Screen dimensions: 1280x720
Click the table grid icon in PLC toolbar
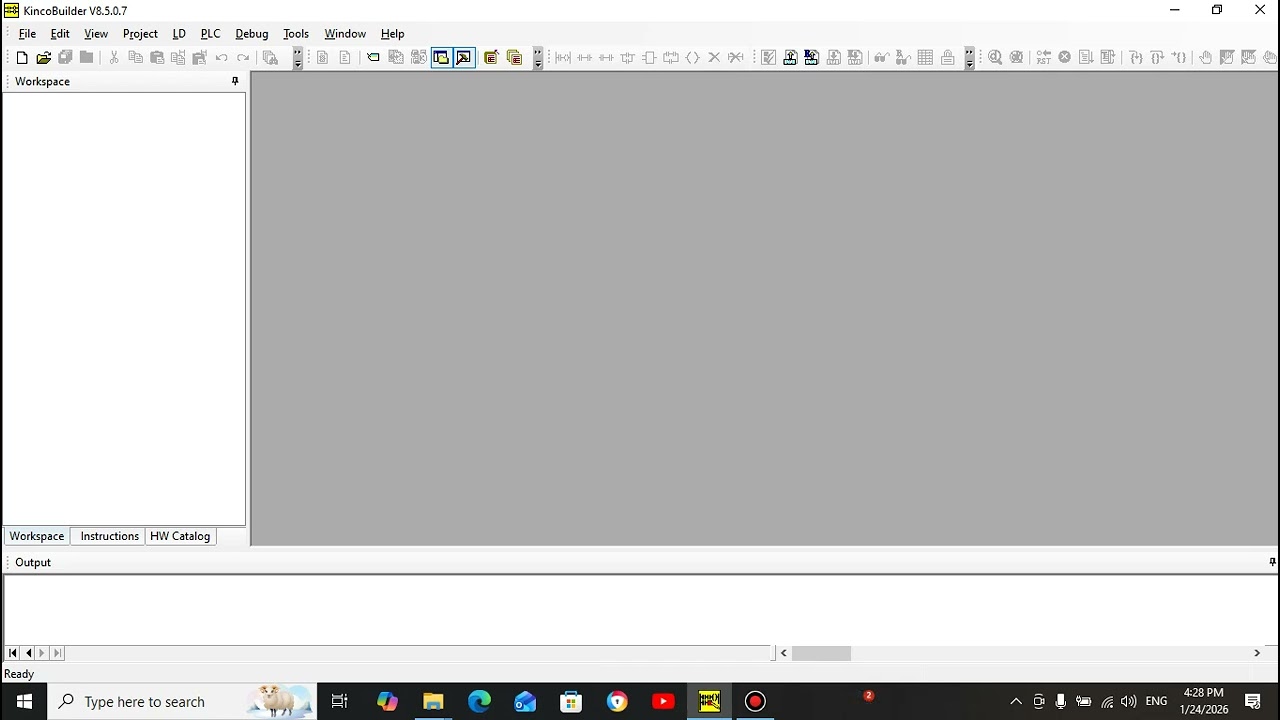click(925, 58)
